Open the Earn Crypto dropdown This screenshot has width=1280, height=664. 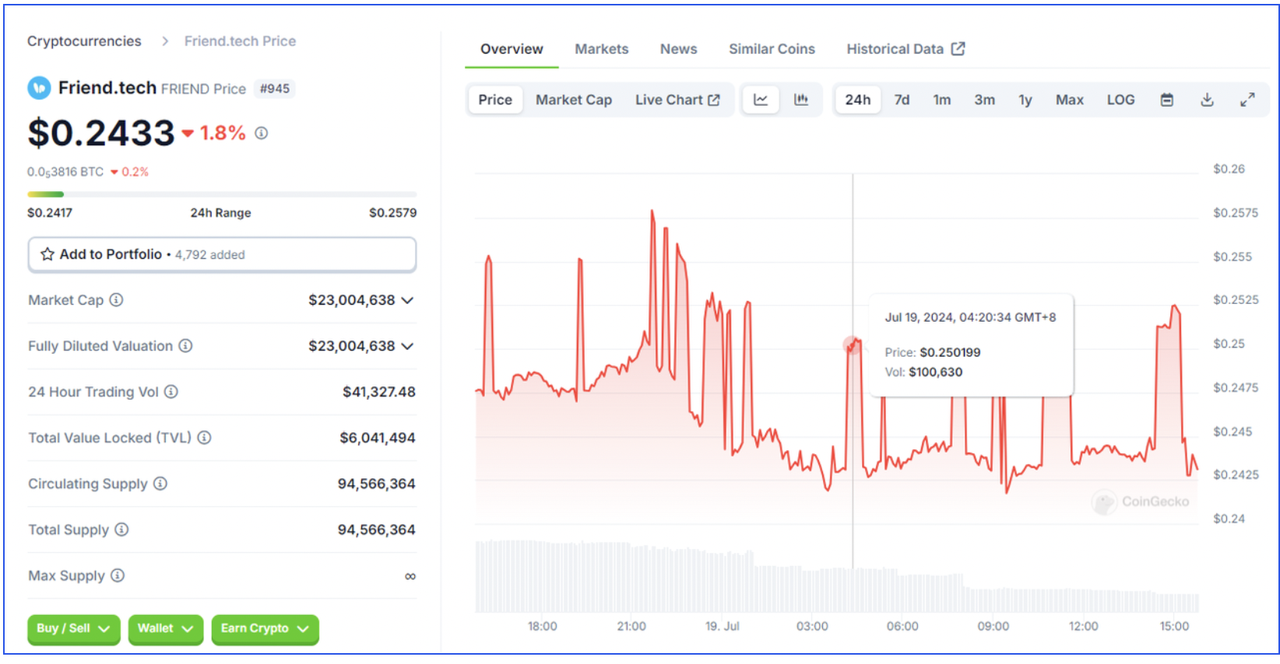[x=265, y=629]
